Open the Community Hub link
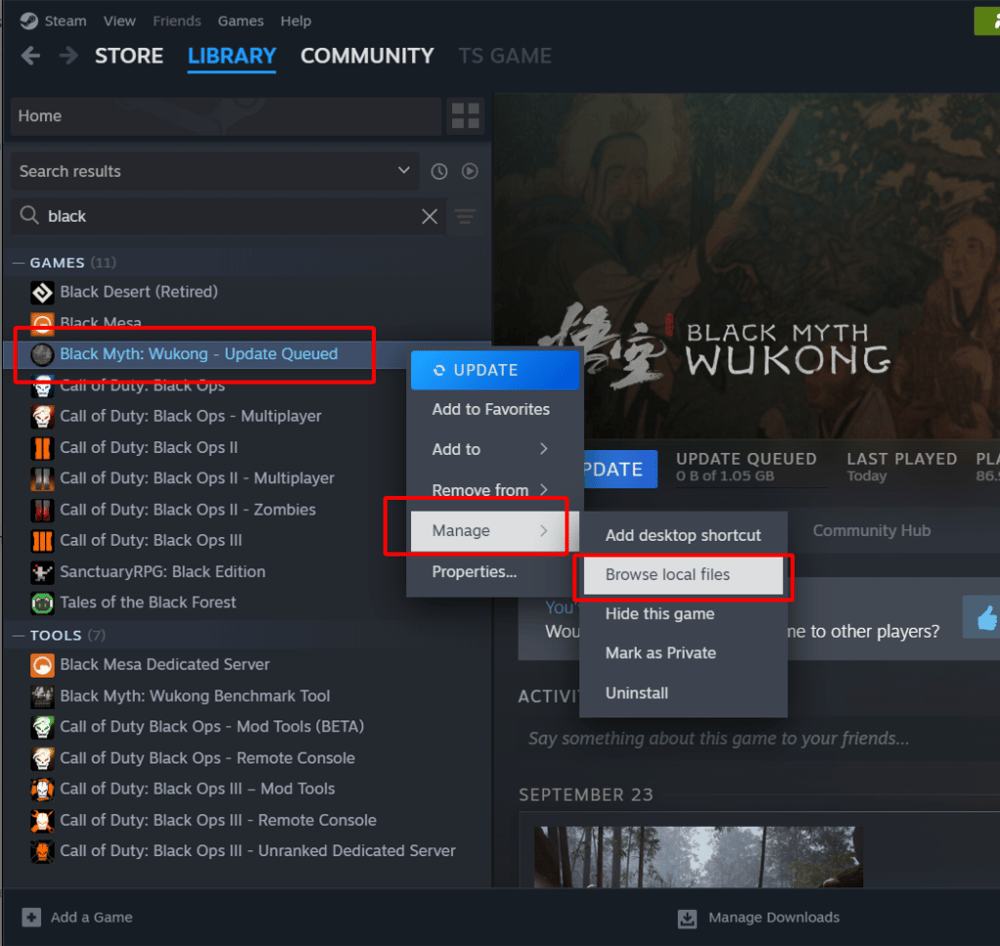Screen dimensions: 1000x946 (x=871, y=531)
